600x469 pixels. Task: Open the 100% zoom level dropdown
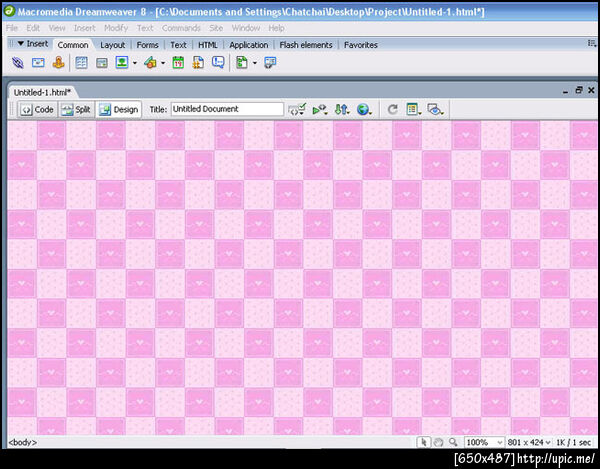(x=484, y=443)
